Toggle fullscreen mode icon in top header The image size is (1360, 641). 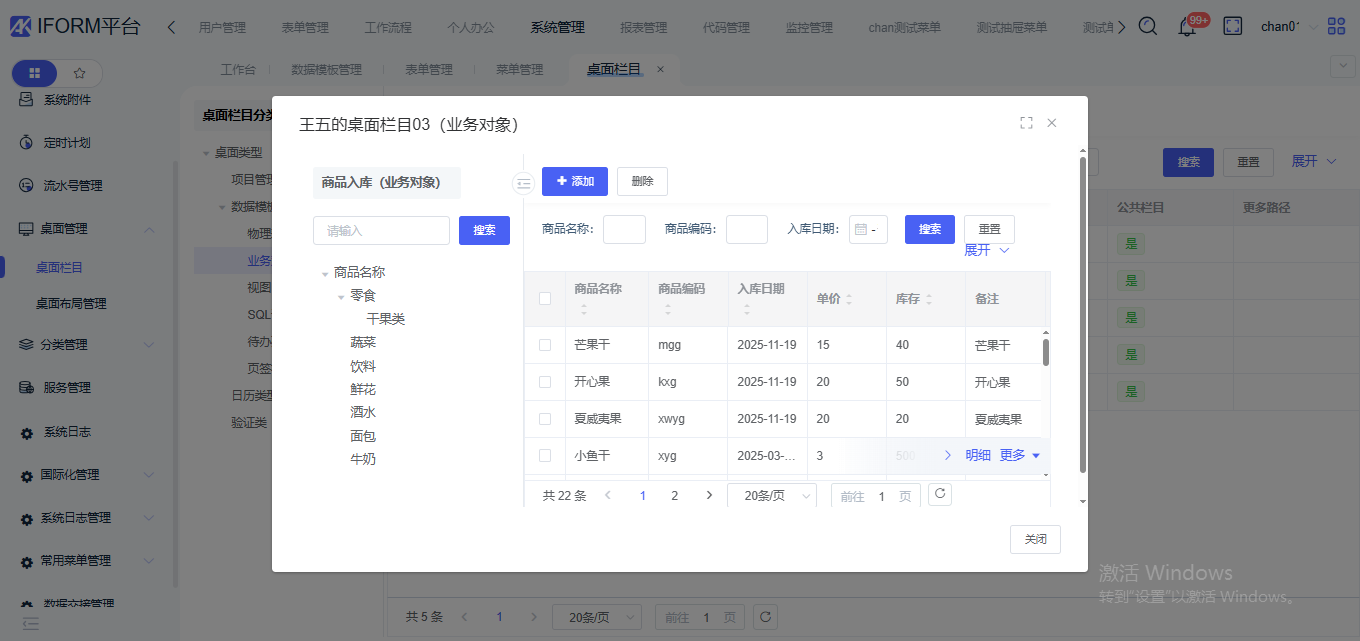click(x=1233, y=27)
